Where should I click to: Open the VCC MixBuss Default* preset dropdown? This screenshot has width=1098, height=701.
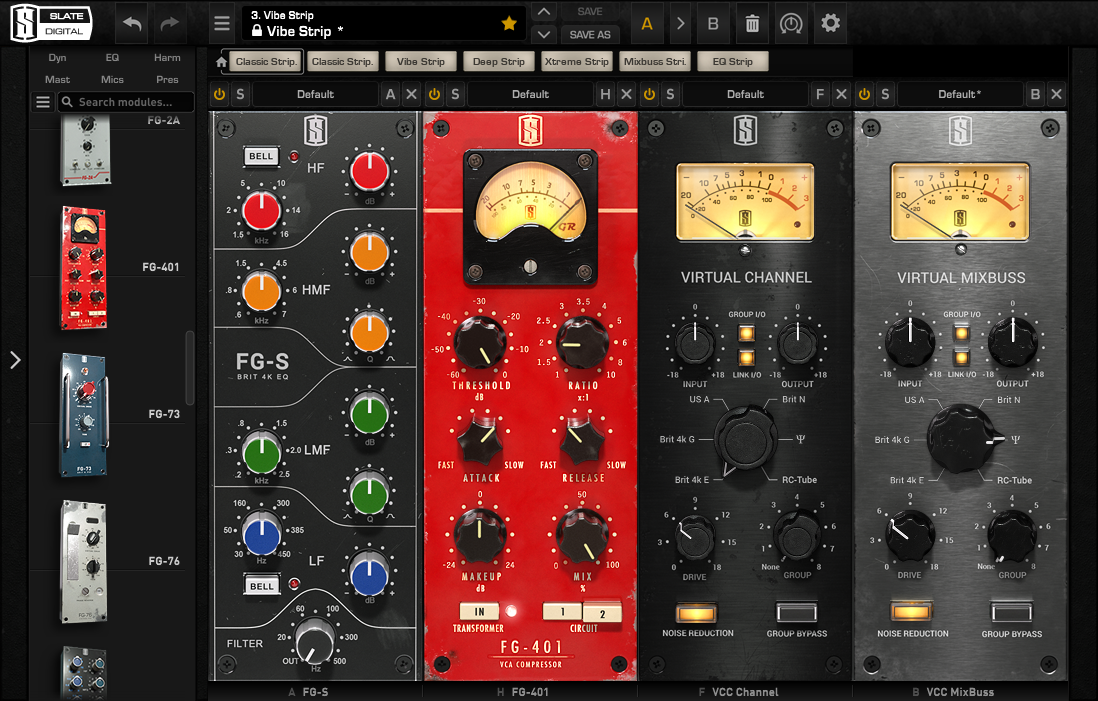pyautogui.click(x=959, y=94)
